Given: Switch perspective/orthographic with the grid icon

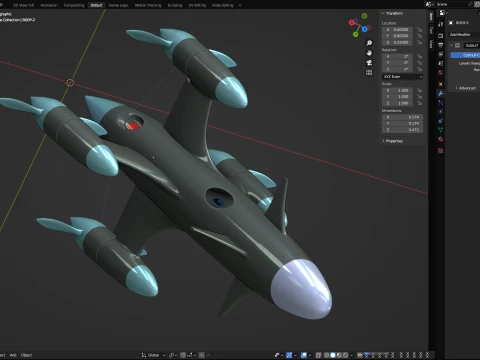Looking at the screenshot, I should coord(369,72).
